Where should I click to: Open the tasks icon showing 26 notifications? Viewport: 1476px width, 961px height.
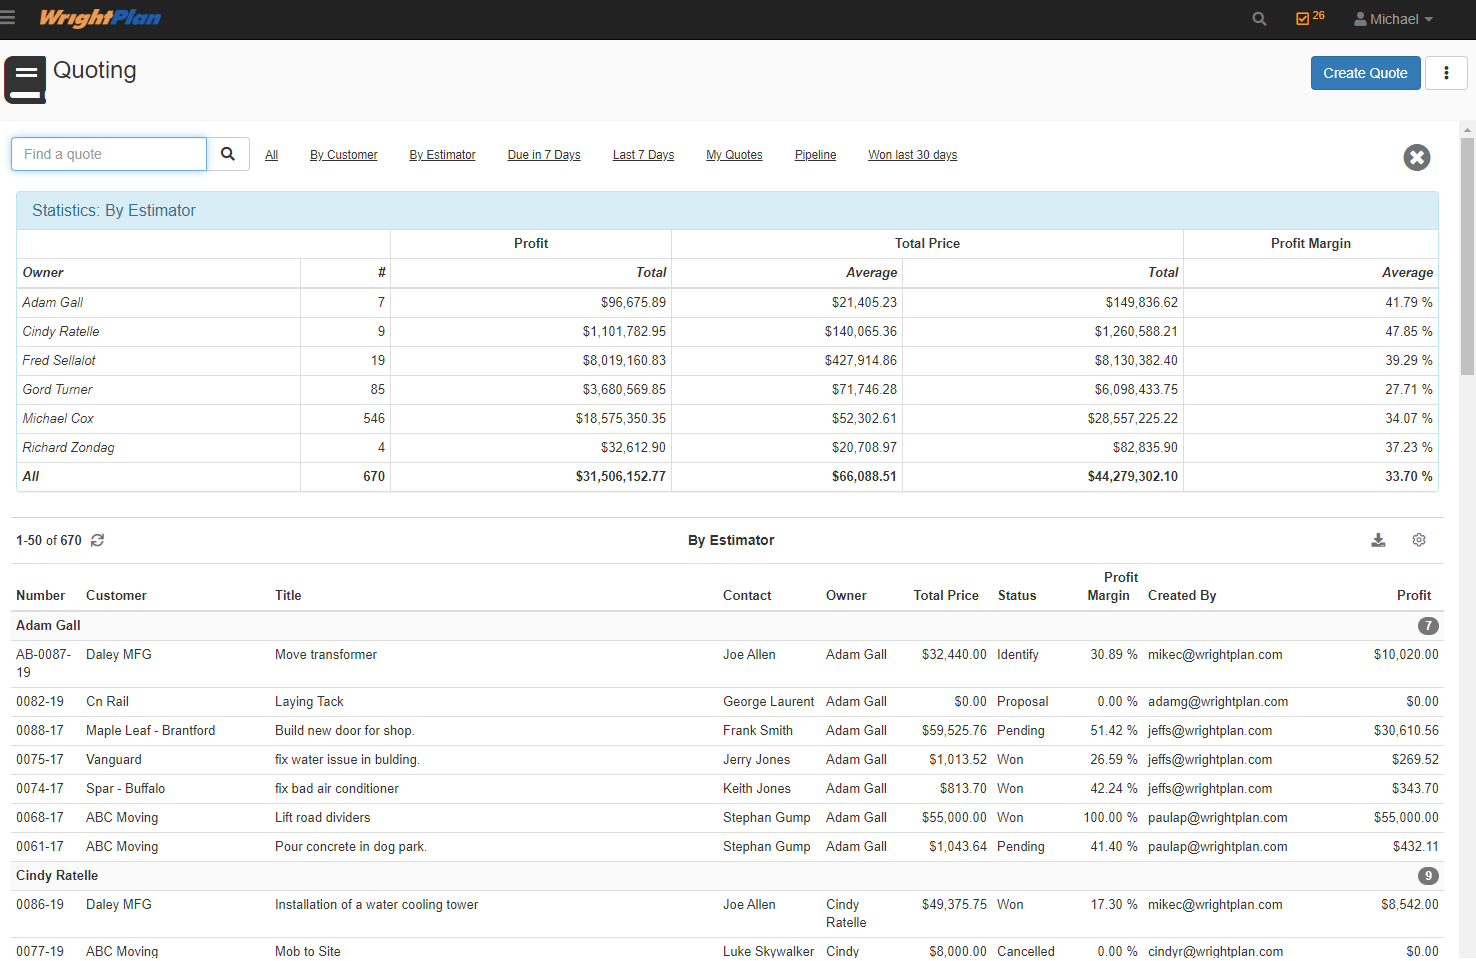click(1304, 18)
